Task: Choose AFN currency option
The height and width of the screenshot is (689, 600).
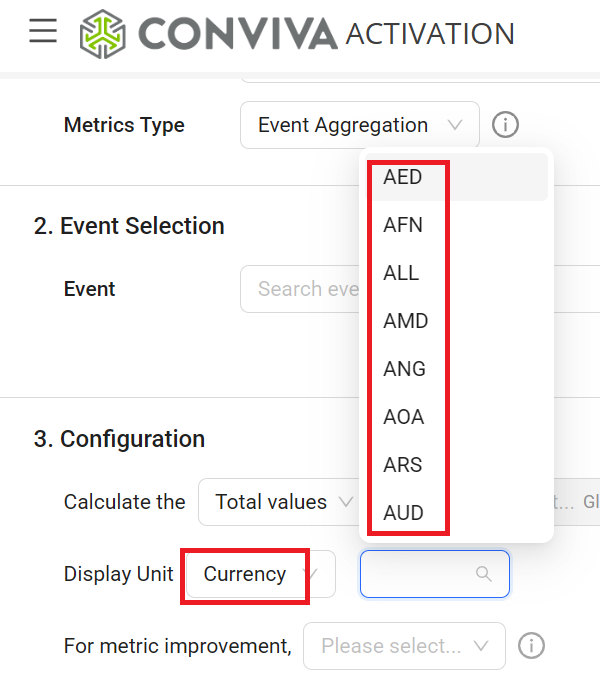Action: pos(403,225)
